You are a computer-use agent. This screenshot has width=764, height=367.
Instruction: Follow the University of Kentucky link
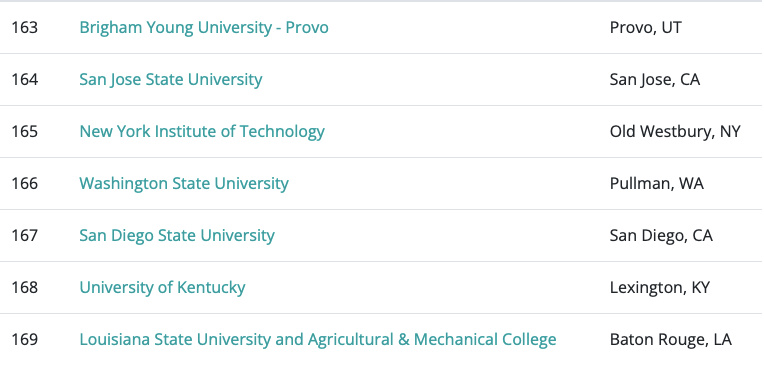tap(162, 288)
